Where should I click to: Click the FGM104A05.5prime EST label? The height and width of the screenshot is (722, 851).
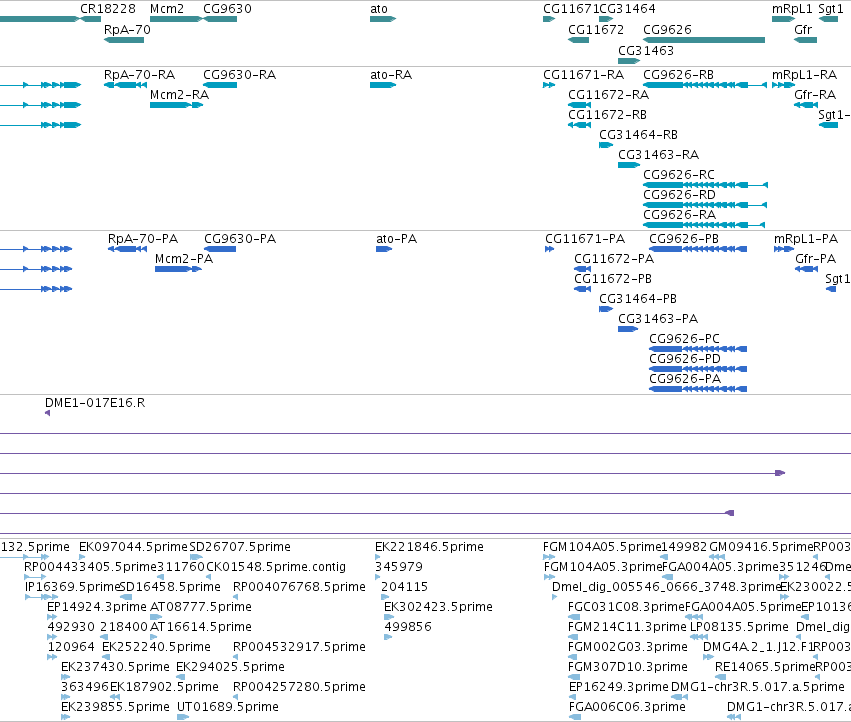602,547
